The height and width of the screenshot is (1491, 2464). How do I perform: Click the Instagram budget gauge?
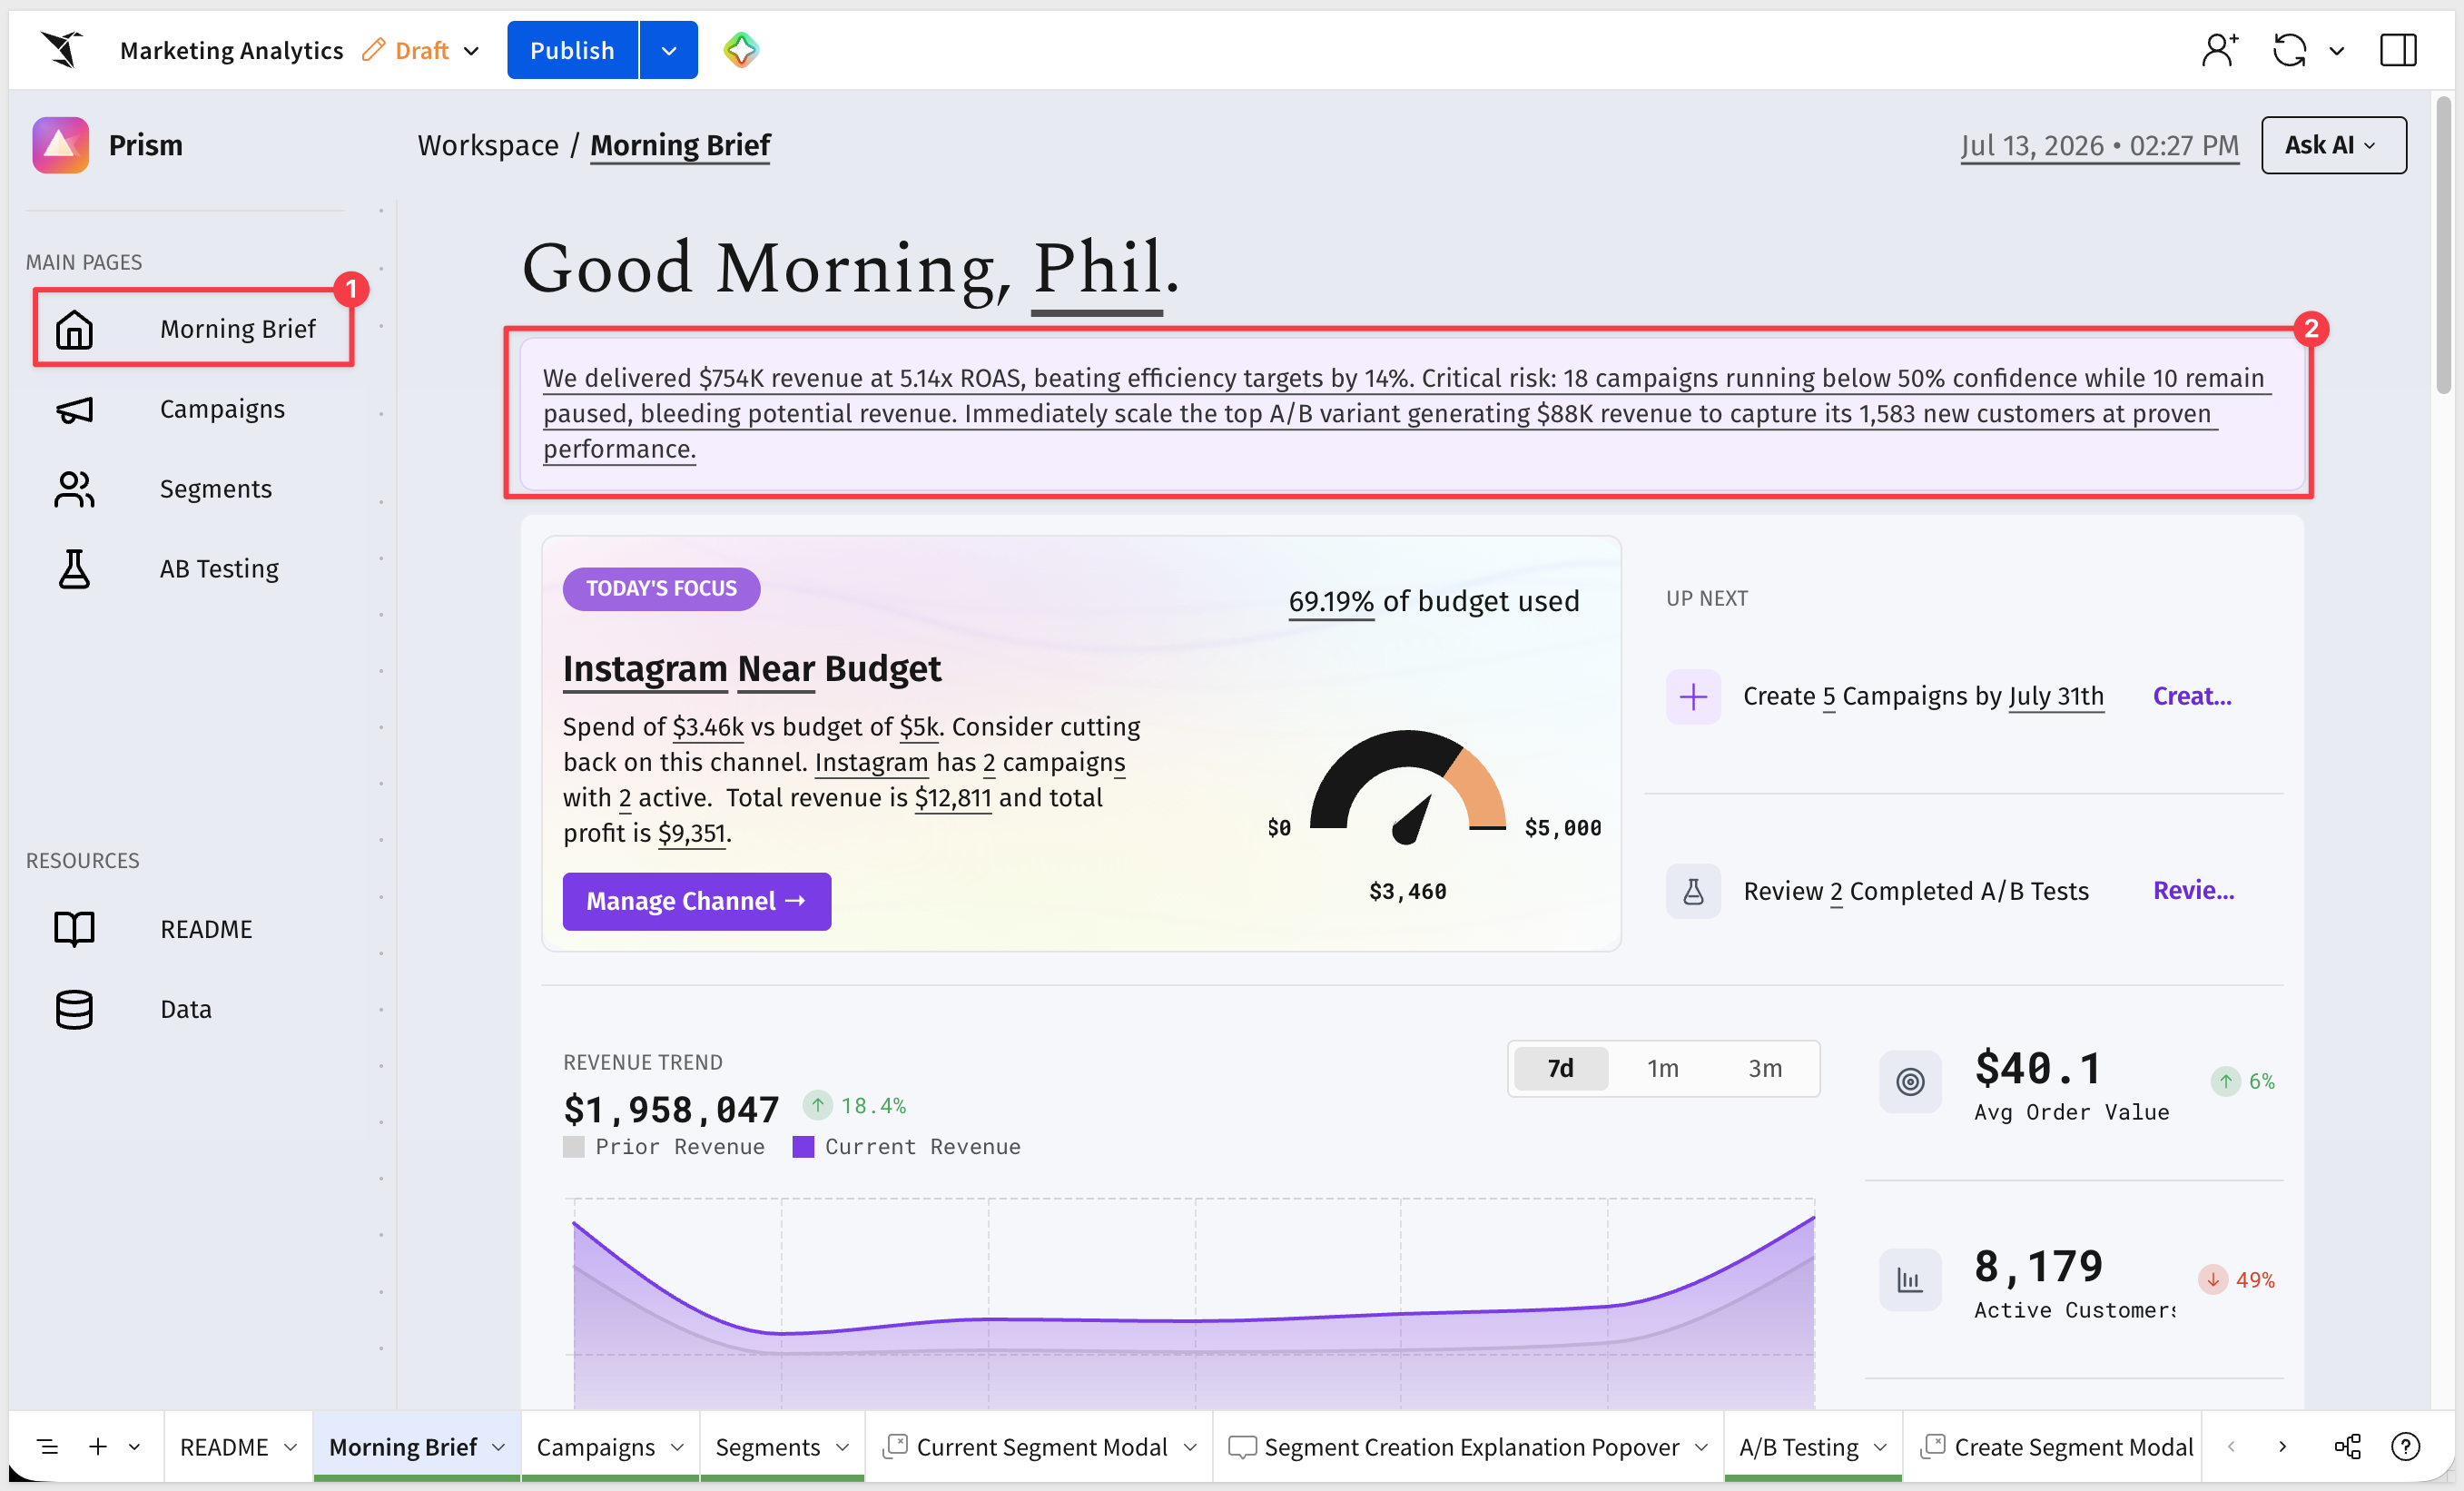point(1407,787)
